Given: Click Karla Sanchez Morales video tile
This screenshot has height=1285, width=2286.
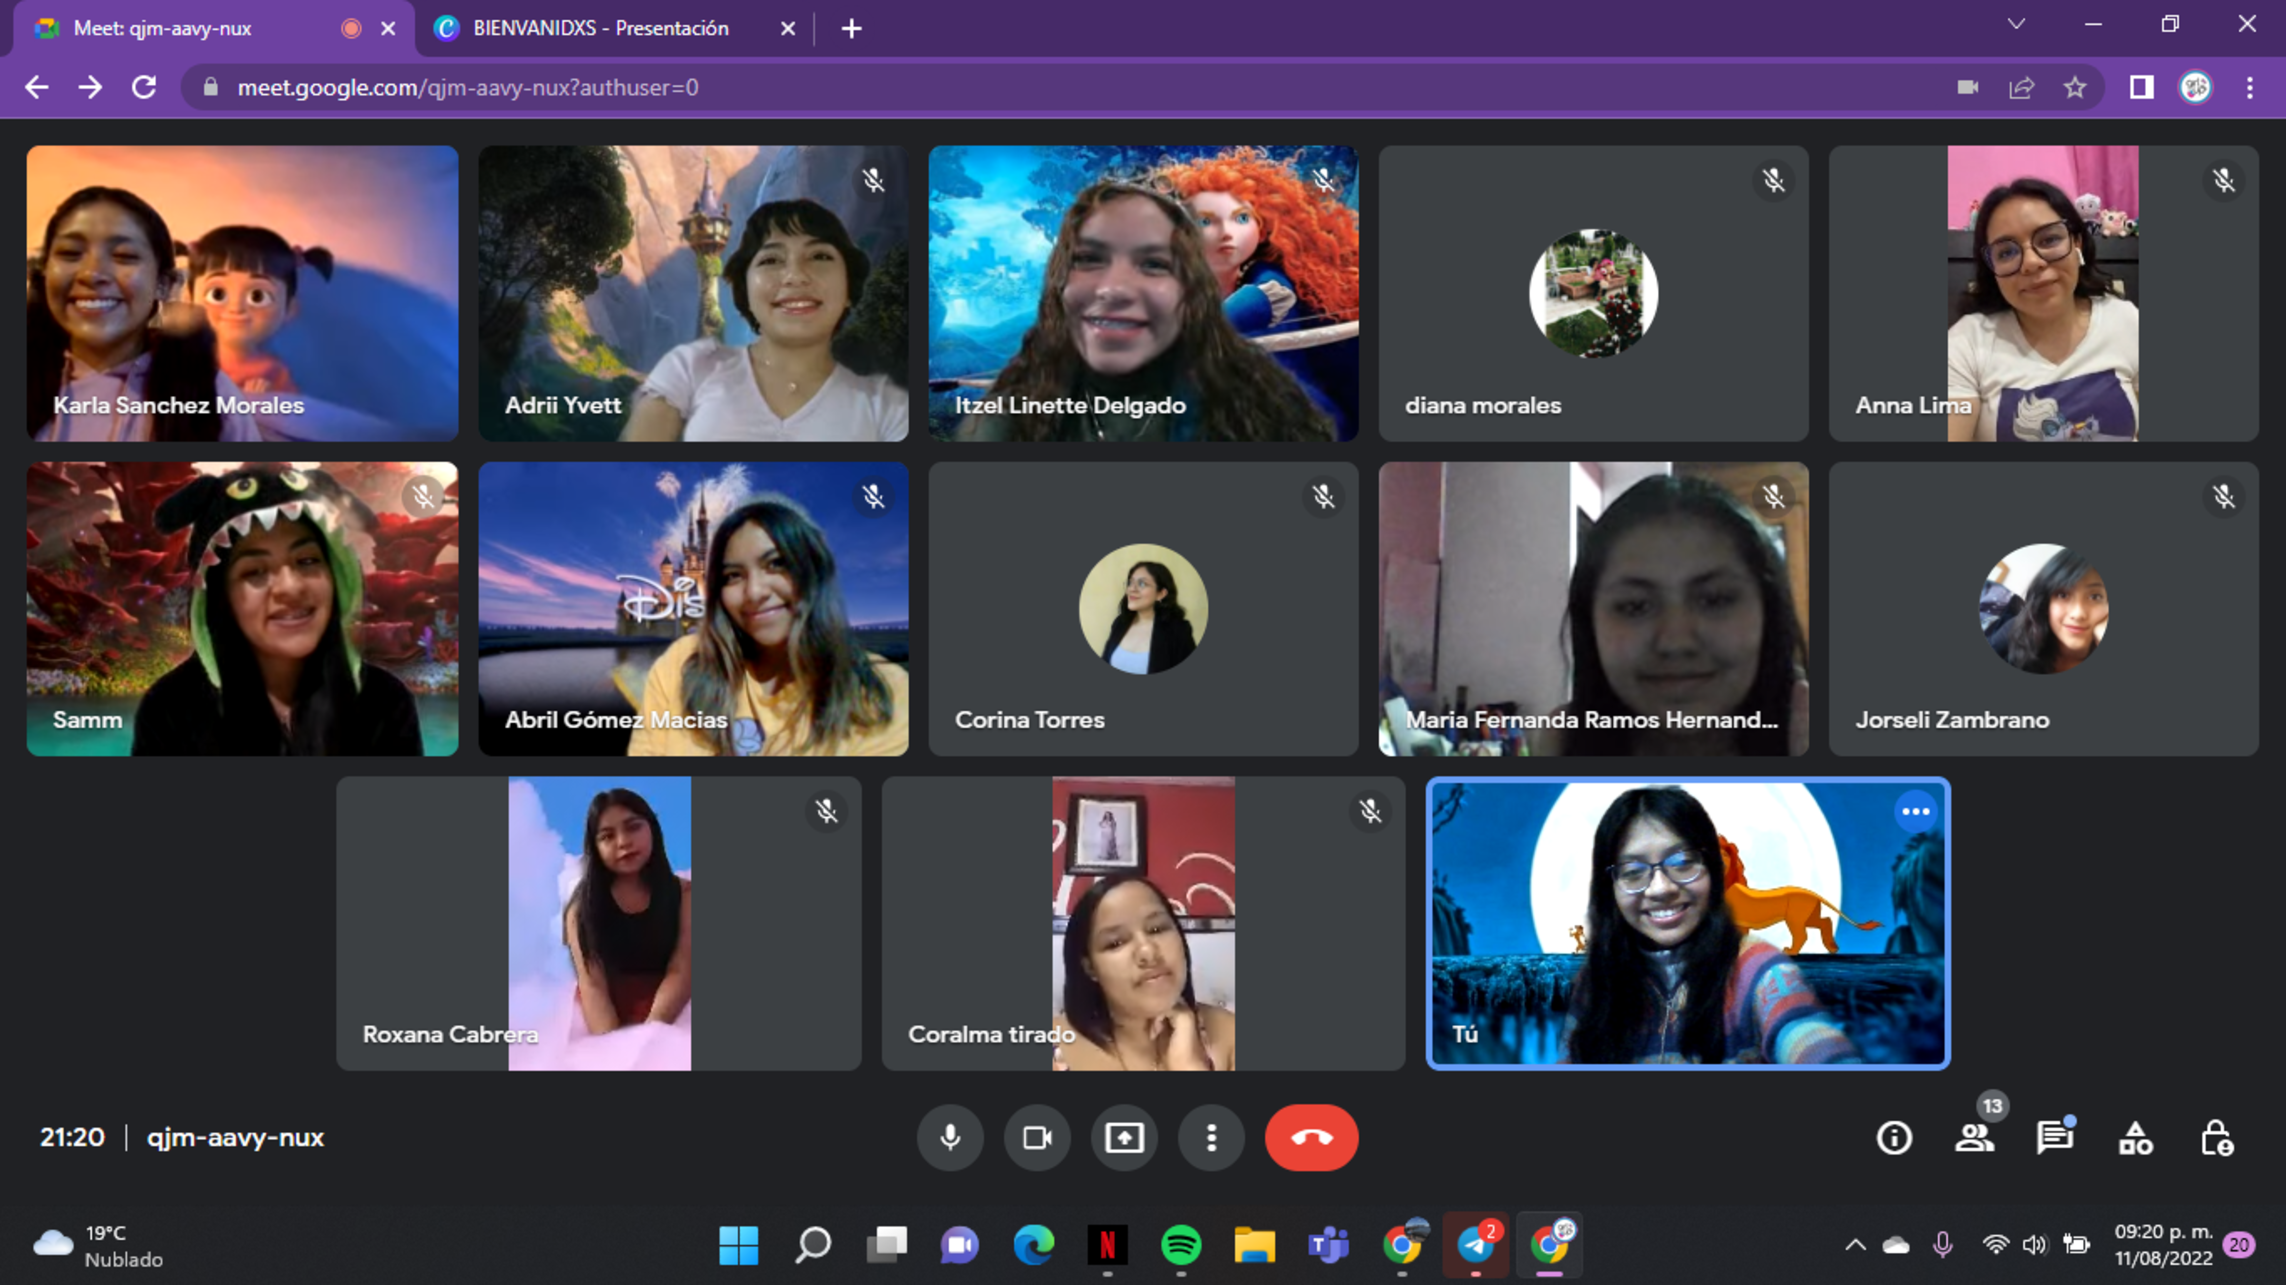Looking at the screenshot, I should click(x=242, y=293).
